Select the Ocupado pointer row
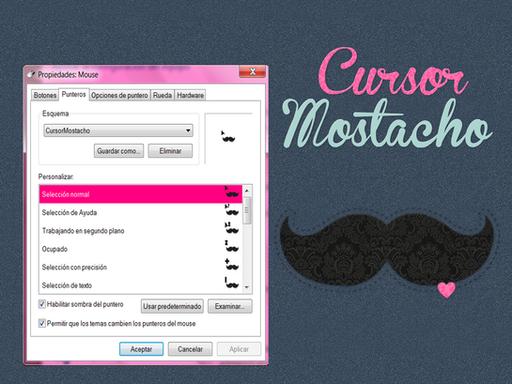This screenshot has height=384, width=512. (140, 249)
